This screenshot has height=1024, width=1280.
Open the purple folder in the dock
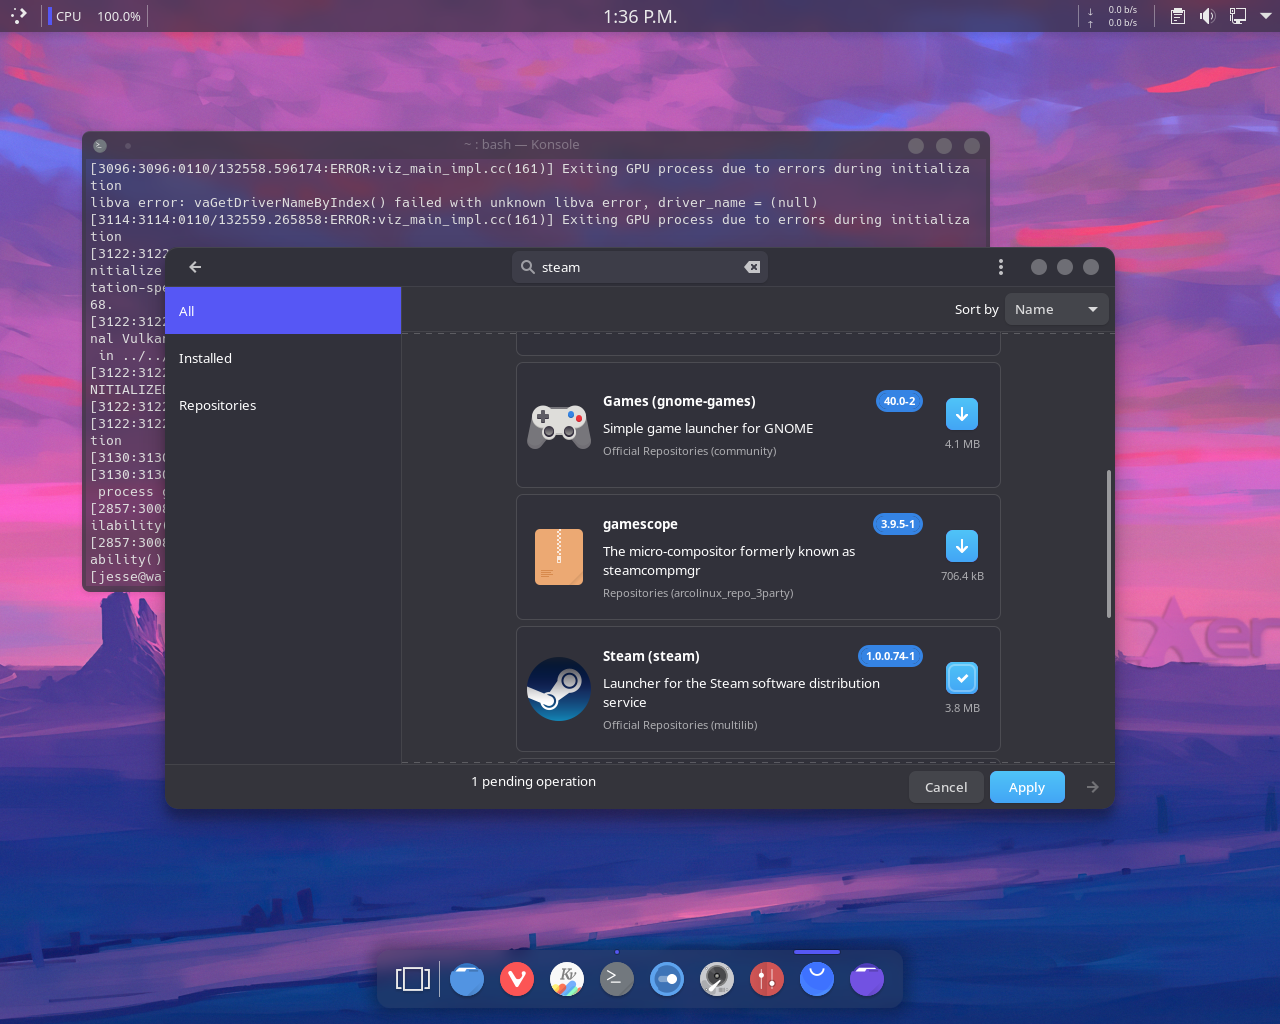pos(867,979)
